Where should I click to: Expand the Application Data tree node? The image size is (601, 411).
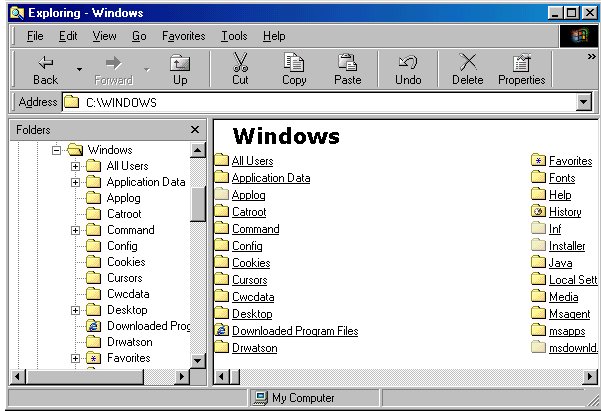76,182
